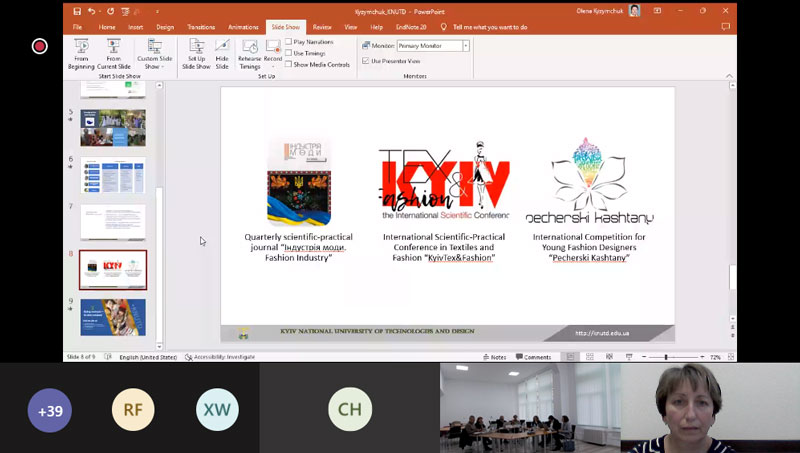The height and width of the screenshot is (453, 800).
Task: Select slide 9 thumbnail
Action: (113, 317)
